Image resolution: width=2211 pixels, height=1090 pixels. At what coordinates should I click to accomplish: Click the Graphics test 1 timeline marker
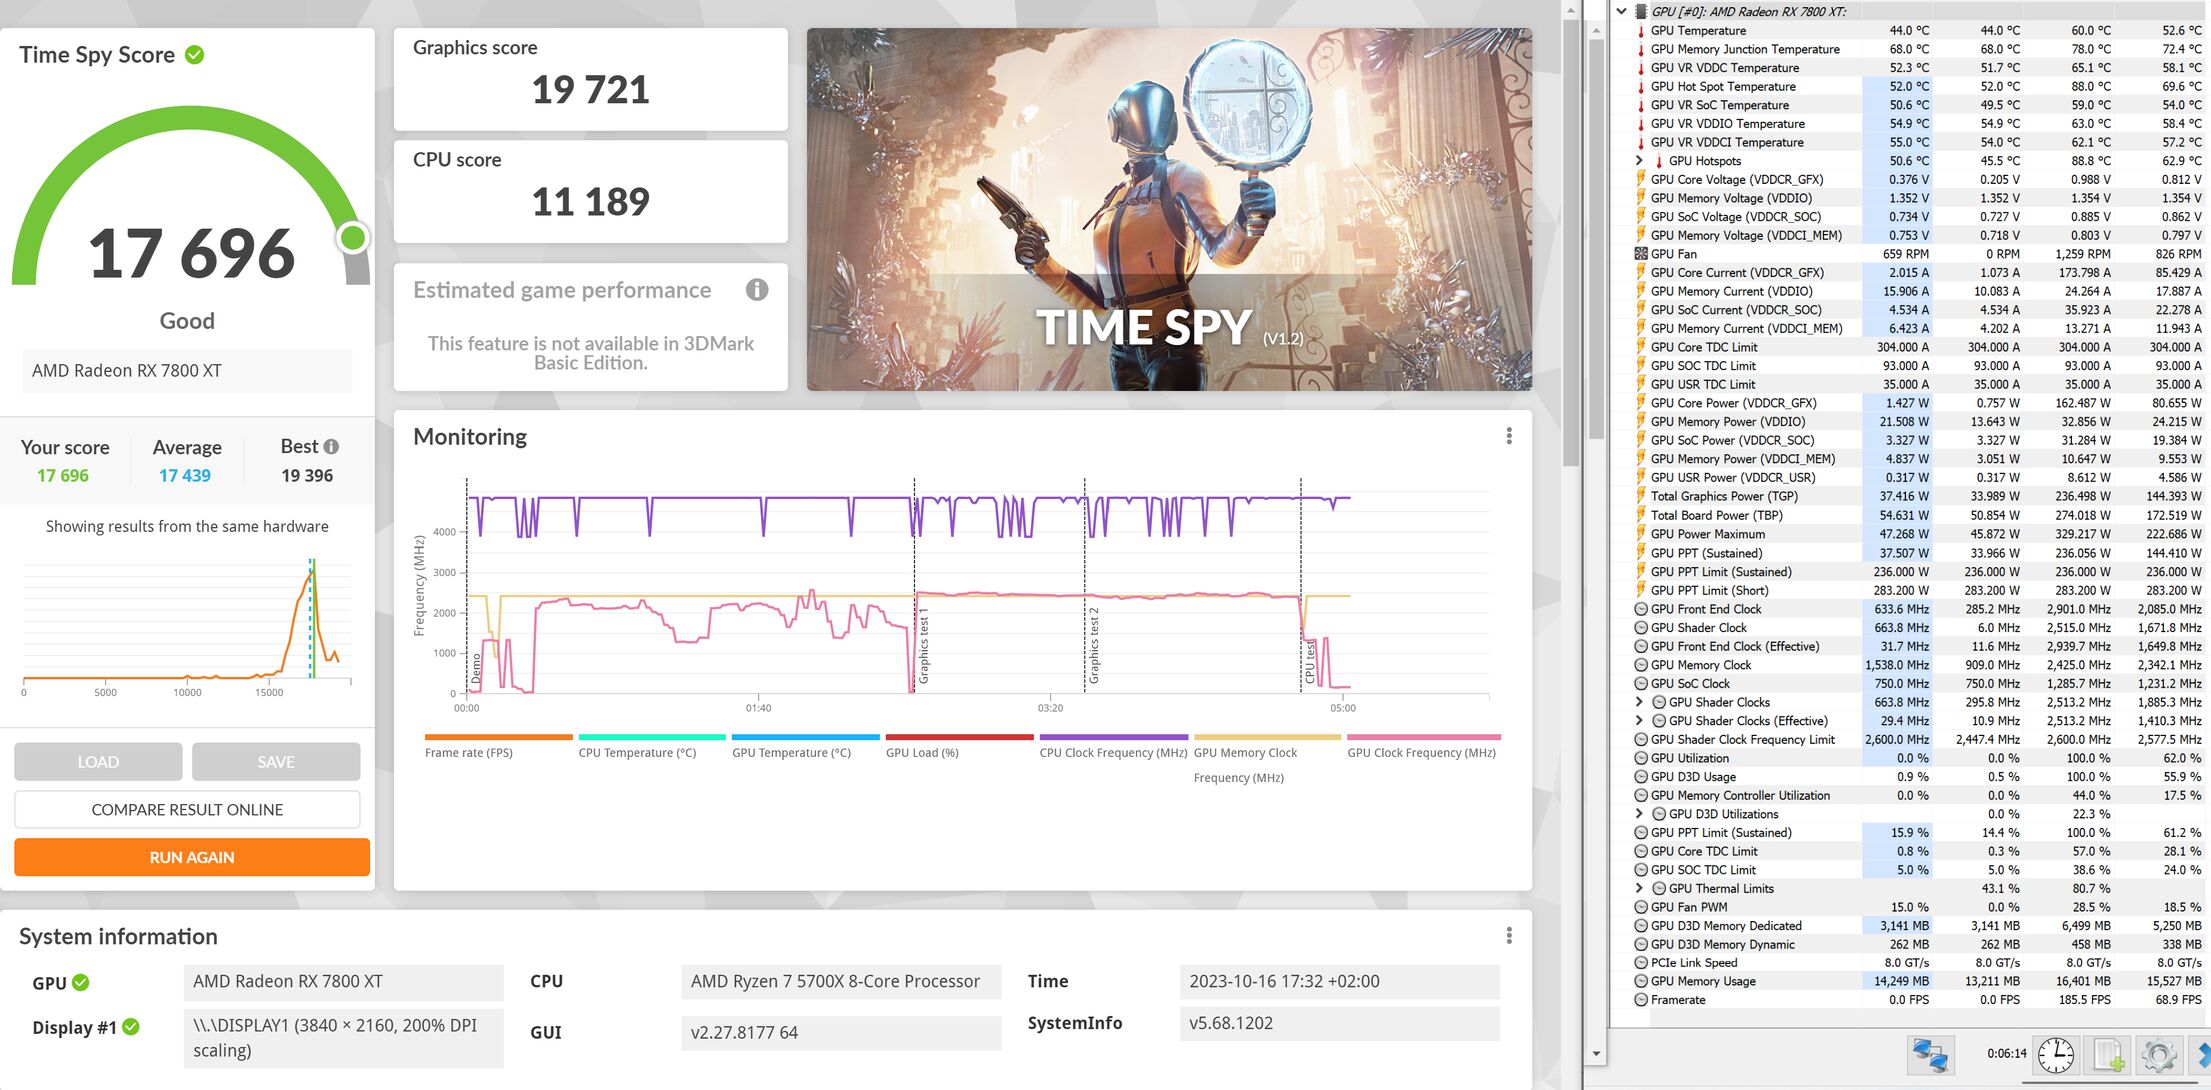click(x=923, y=645)
